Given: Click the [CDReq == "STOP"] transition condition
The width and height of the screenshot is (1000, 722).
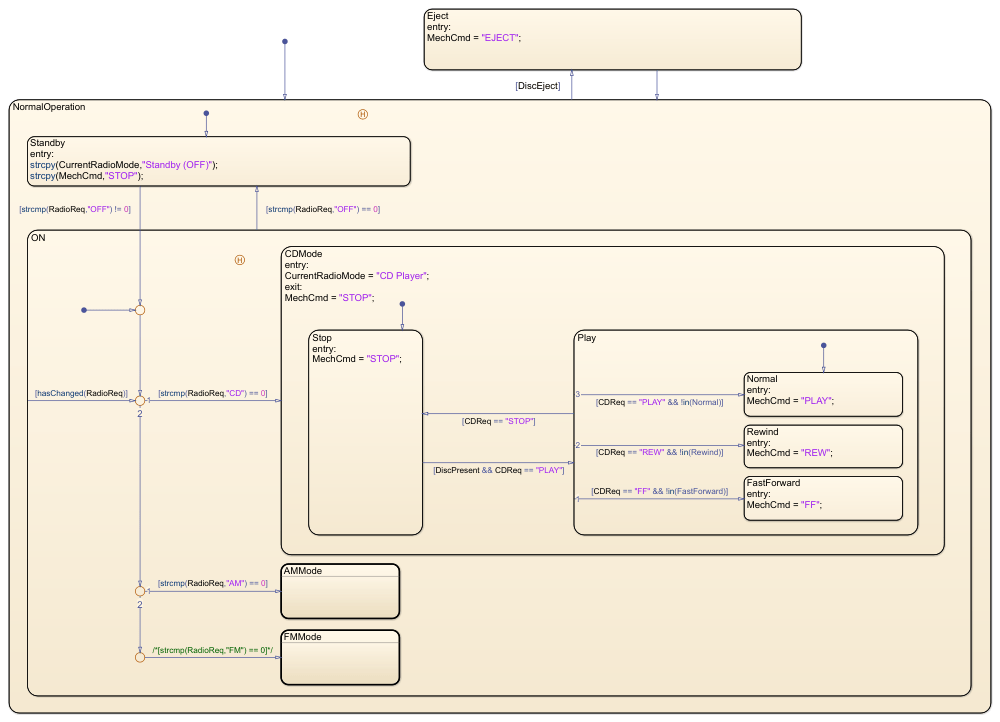Looking at the screenshot, I should coord(496,421).
